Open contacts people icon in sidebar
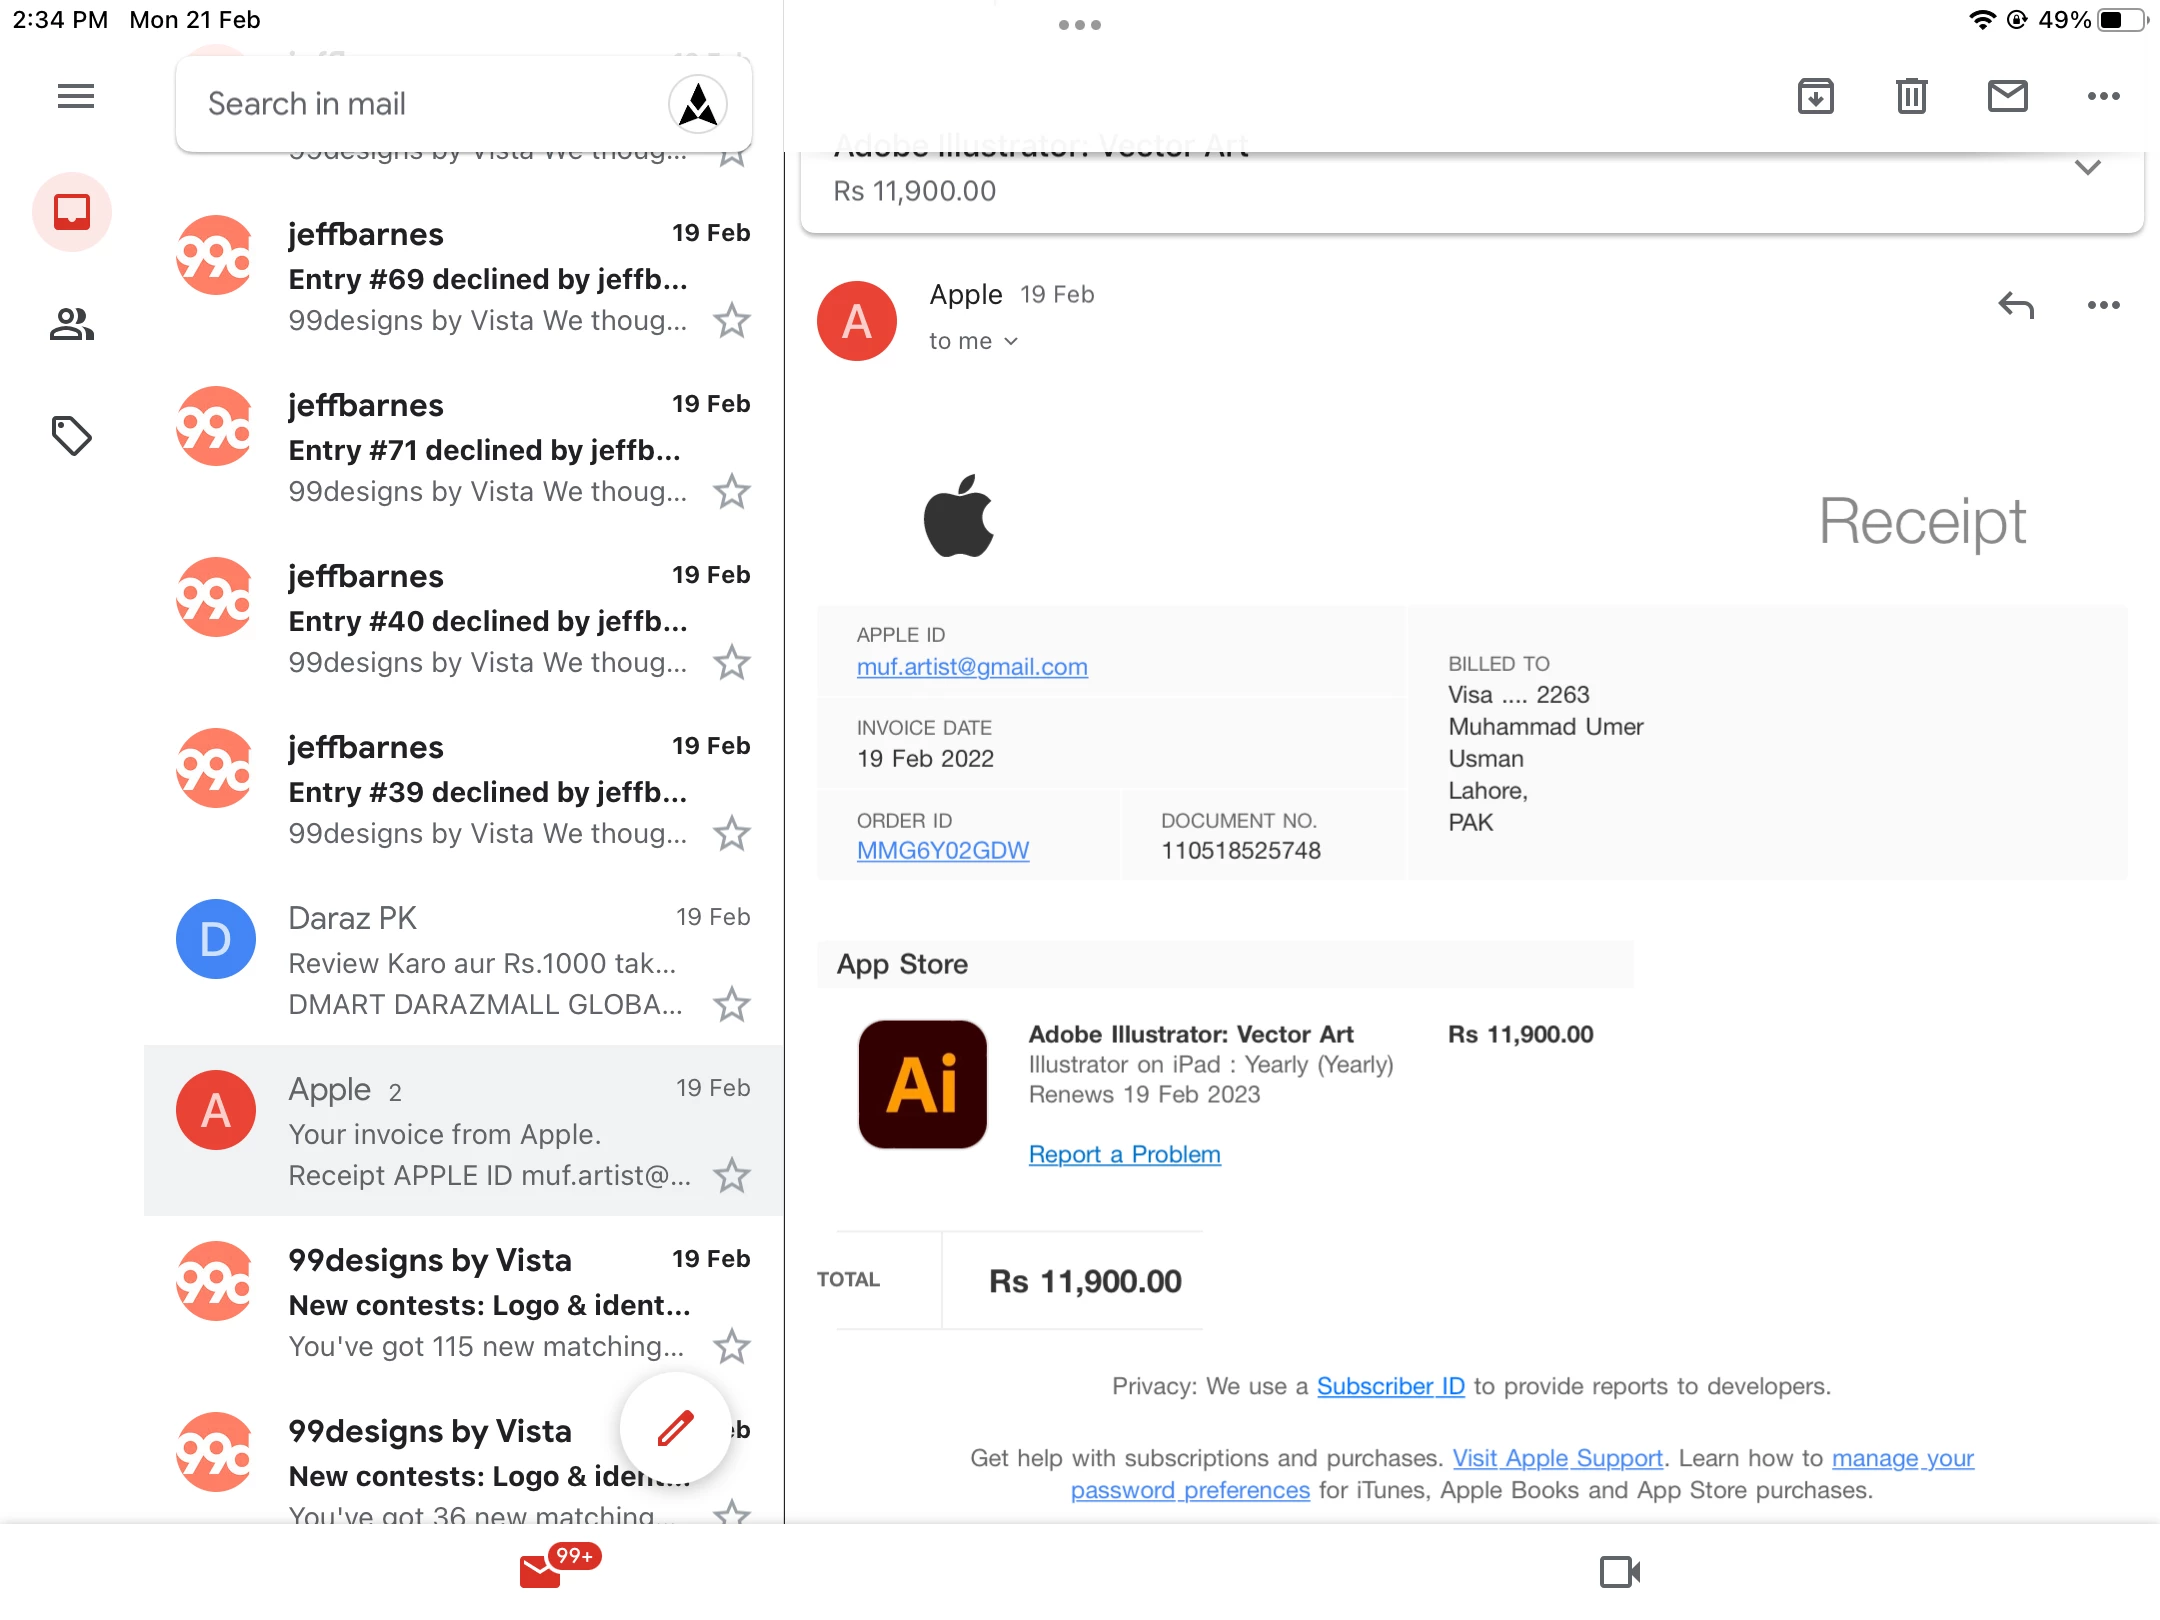 pos(72,324)
